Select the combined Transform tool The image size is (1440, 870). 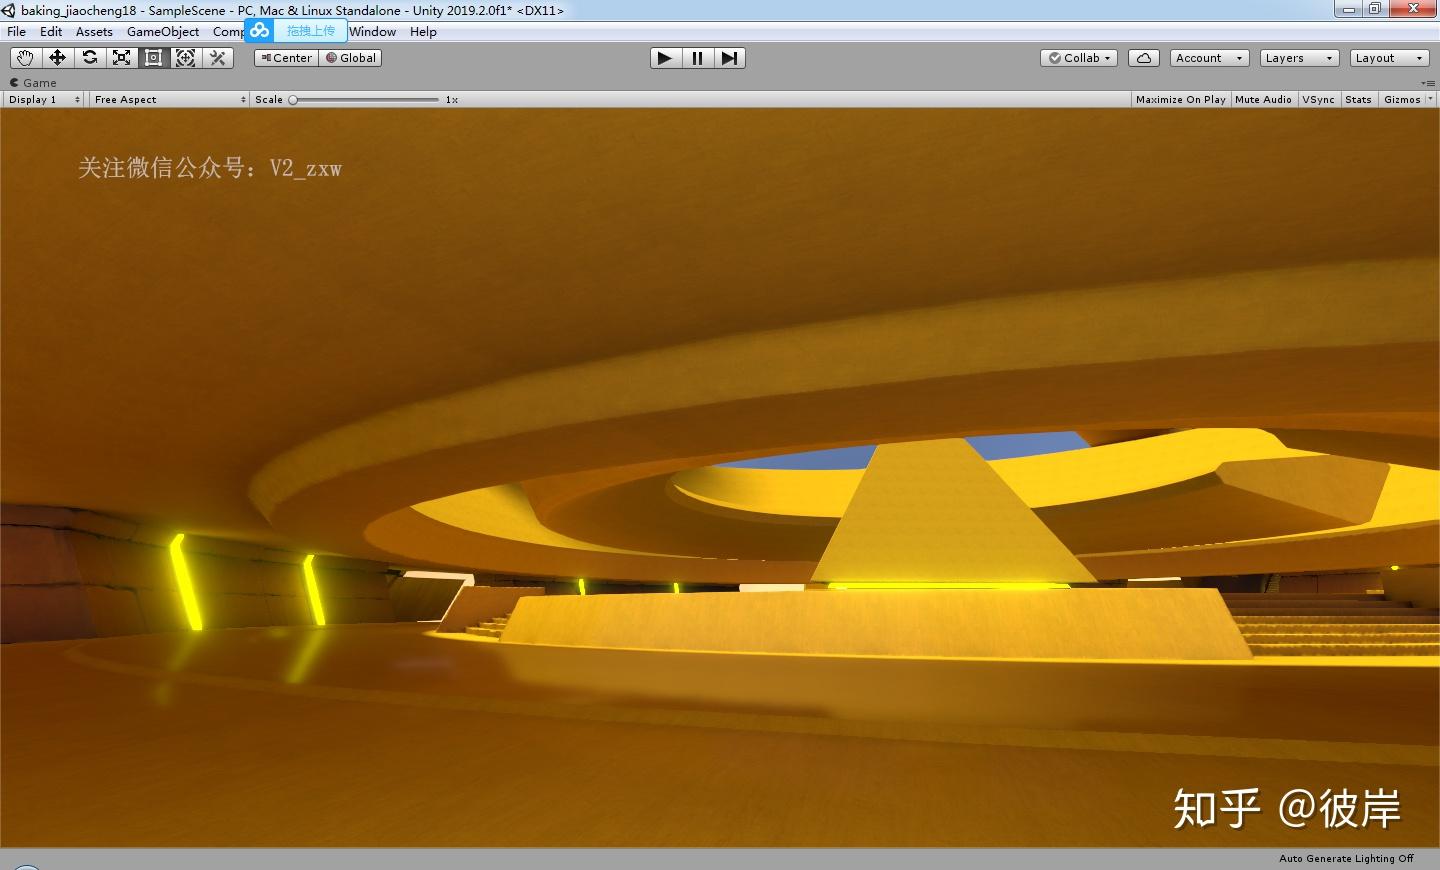point(185,58)
